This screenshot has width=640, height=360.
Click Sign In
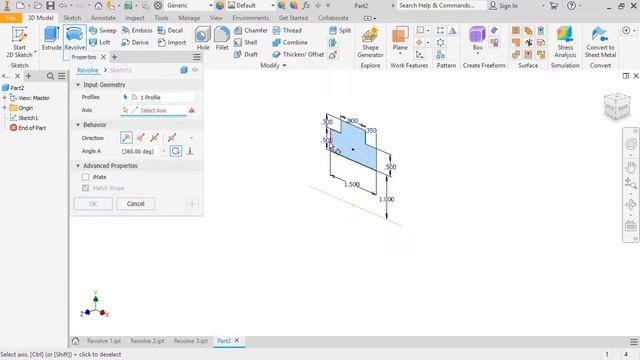504,6
